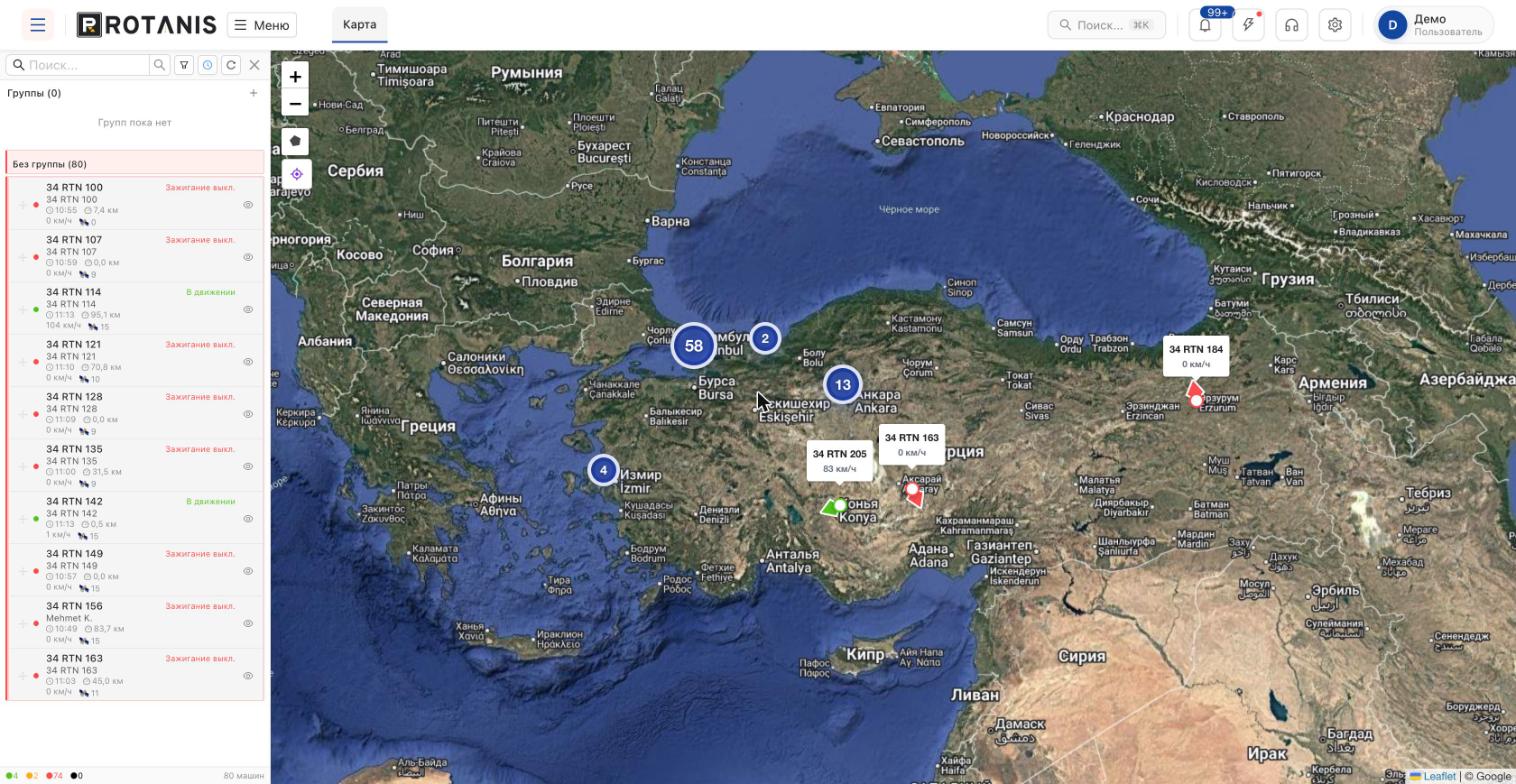Select vehicle 34 RTN 156 Mehmet K.
This screenshot has height=784, width=1516.
click(135, 623)
